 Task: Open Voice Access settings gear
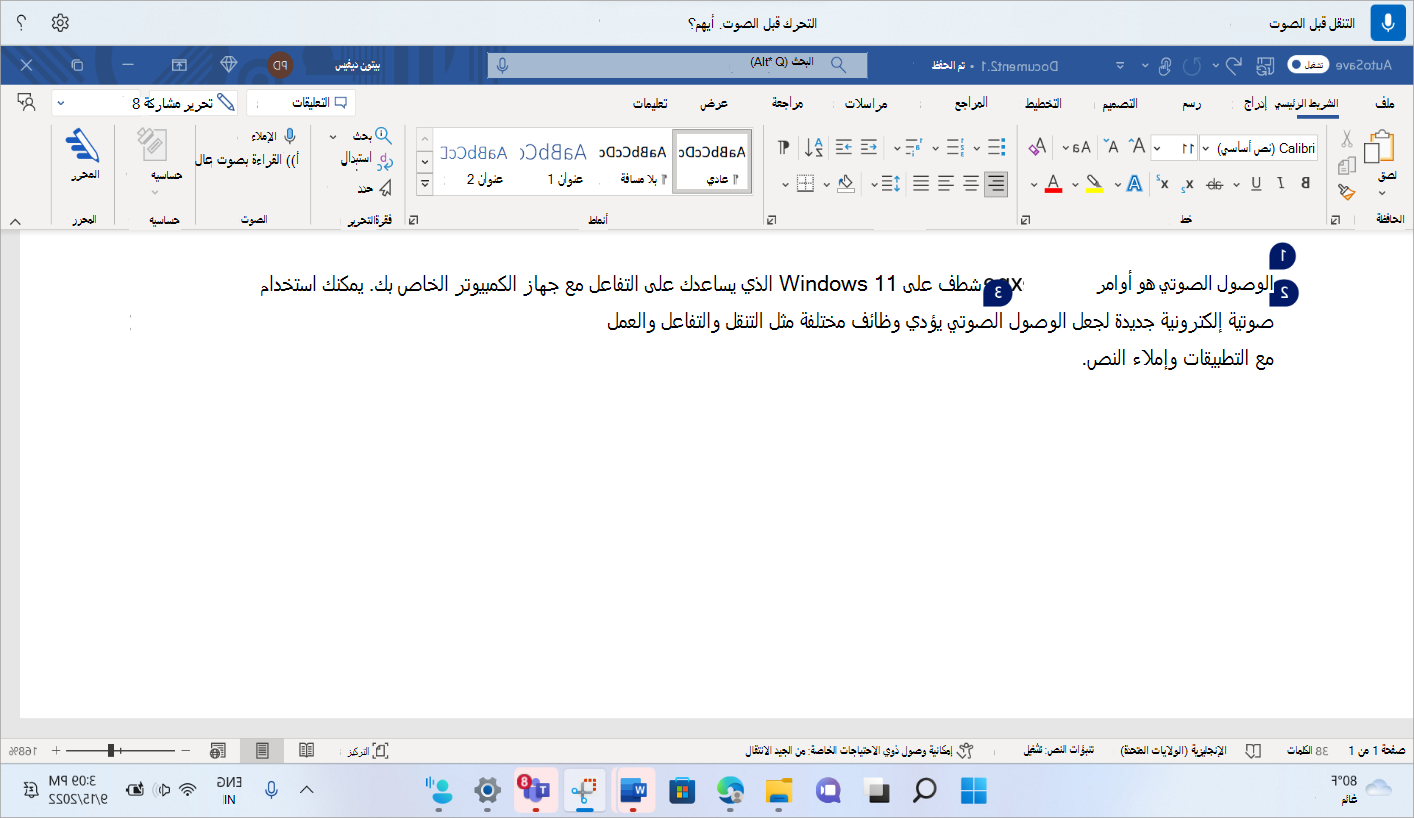pyautogui.click(x=60, y=22)
